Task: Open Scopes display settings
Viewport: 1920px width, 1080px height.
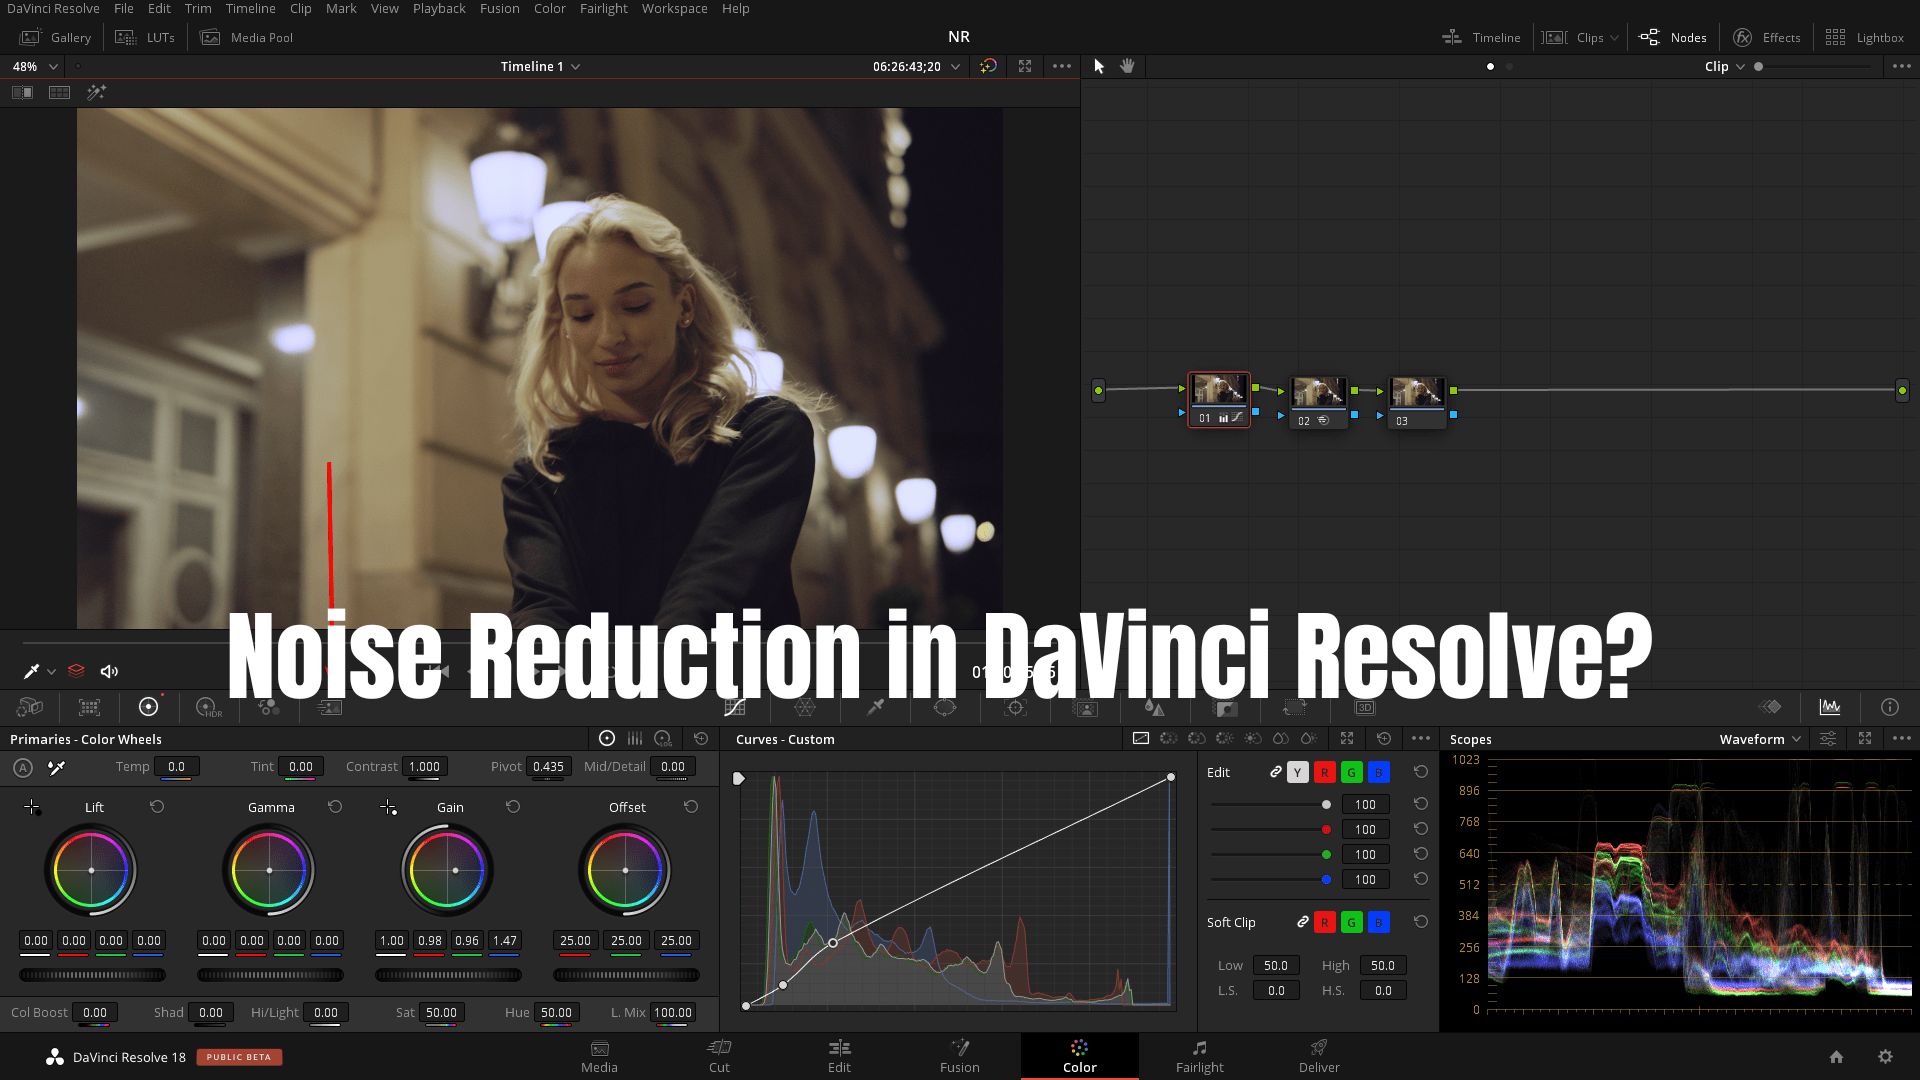Action: (x=1828, y=738)
